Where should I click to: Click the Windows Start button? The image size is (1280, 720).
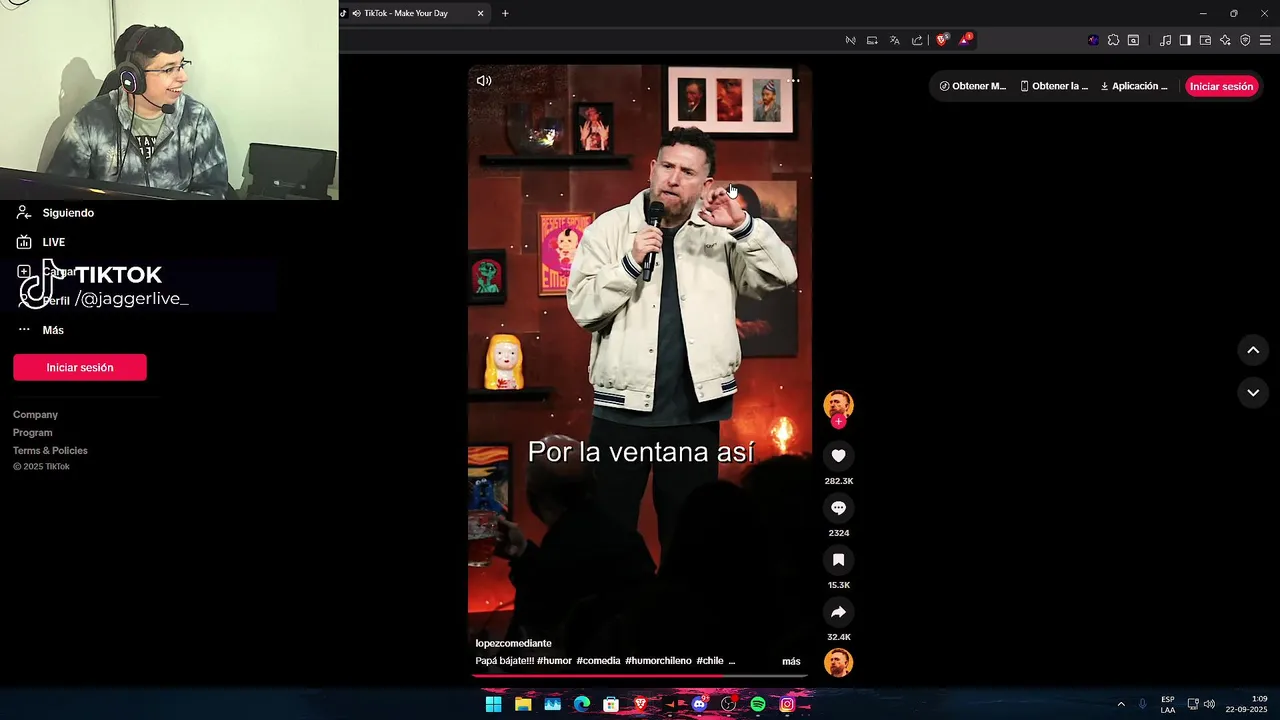[493, 704]
